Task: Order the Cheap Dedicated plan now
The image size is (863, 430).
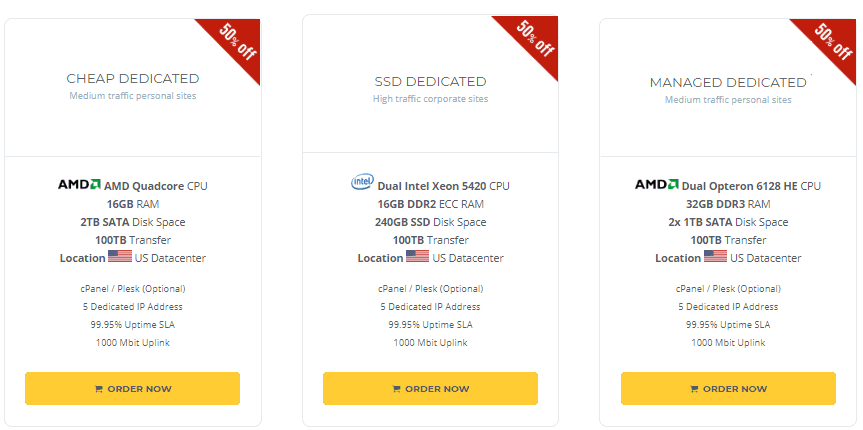Action: pyautogui.click(x=132, y=389)
